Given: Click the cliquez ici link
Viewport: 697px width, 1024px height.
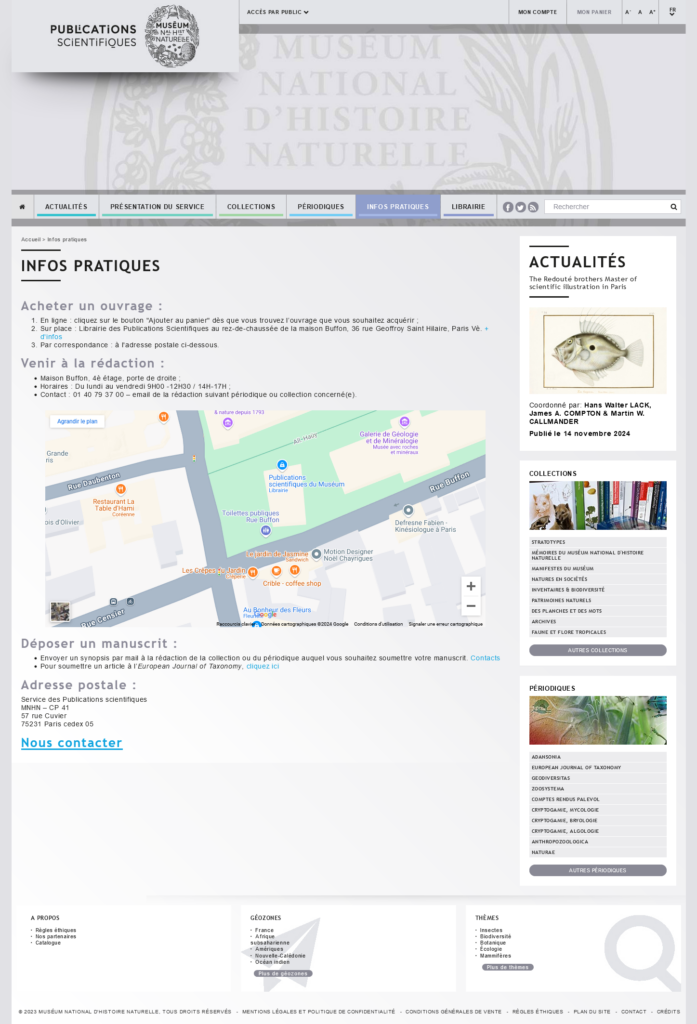Looking at the screenshot, I should pos(263,667).
